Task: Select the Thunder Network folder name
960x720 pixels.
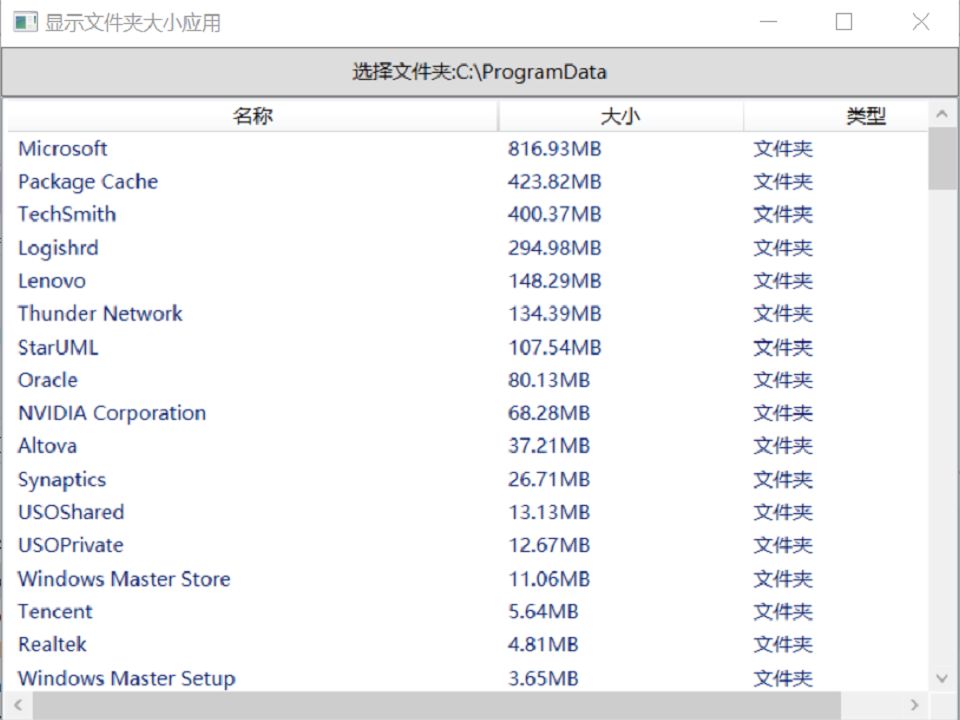Action: tap(100, 313)
